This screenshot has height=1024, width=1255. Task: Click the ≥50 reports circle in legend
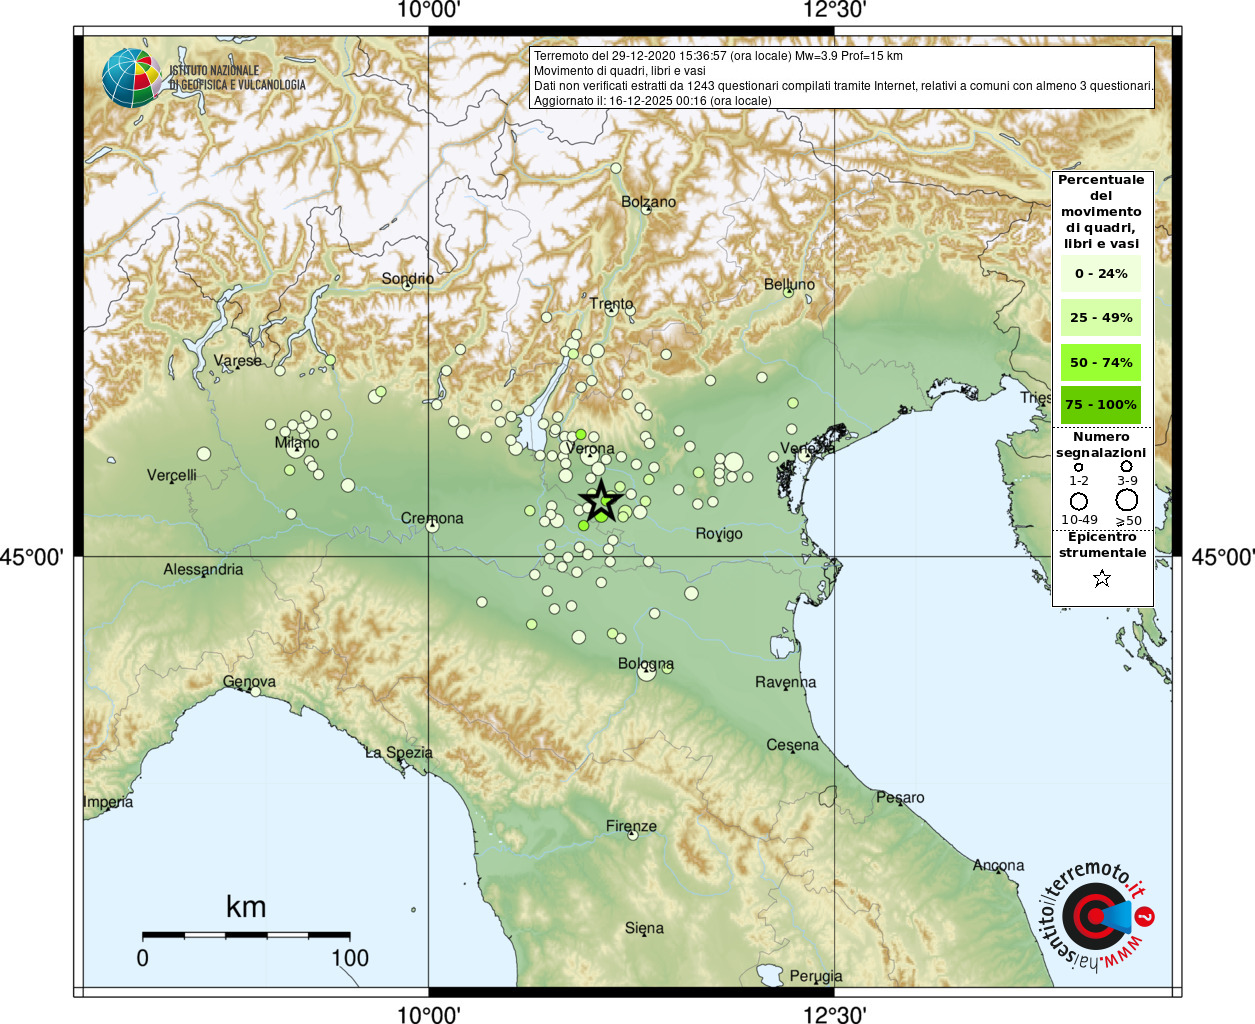pos(1127,500)
